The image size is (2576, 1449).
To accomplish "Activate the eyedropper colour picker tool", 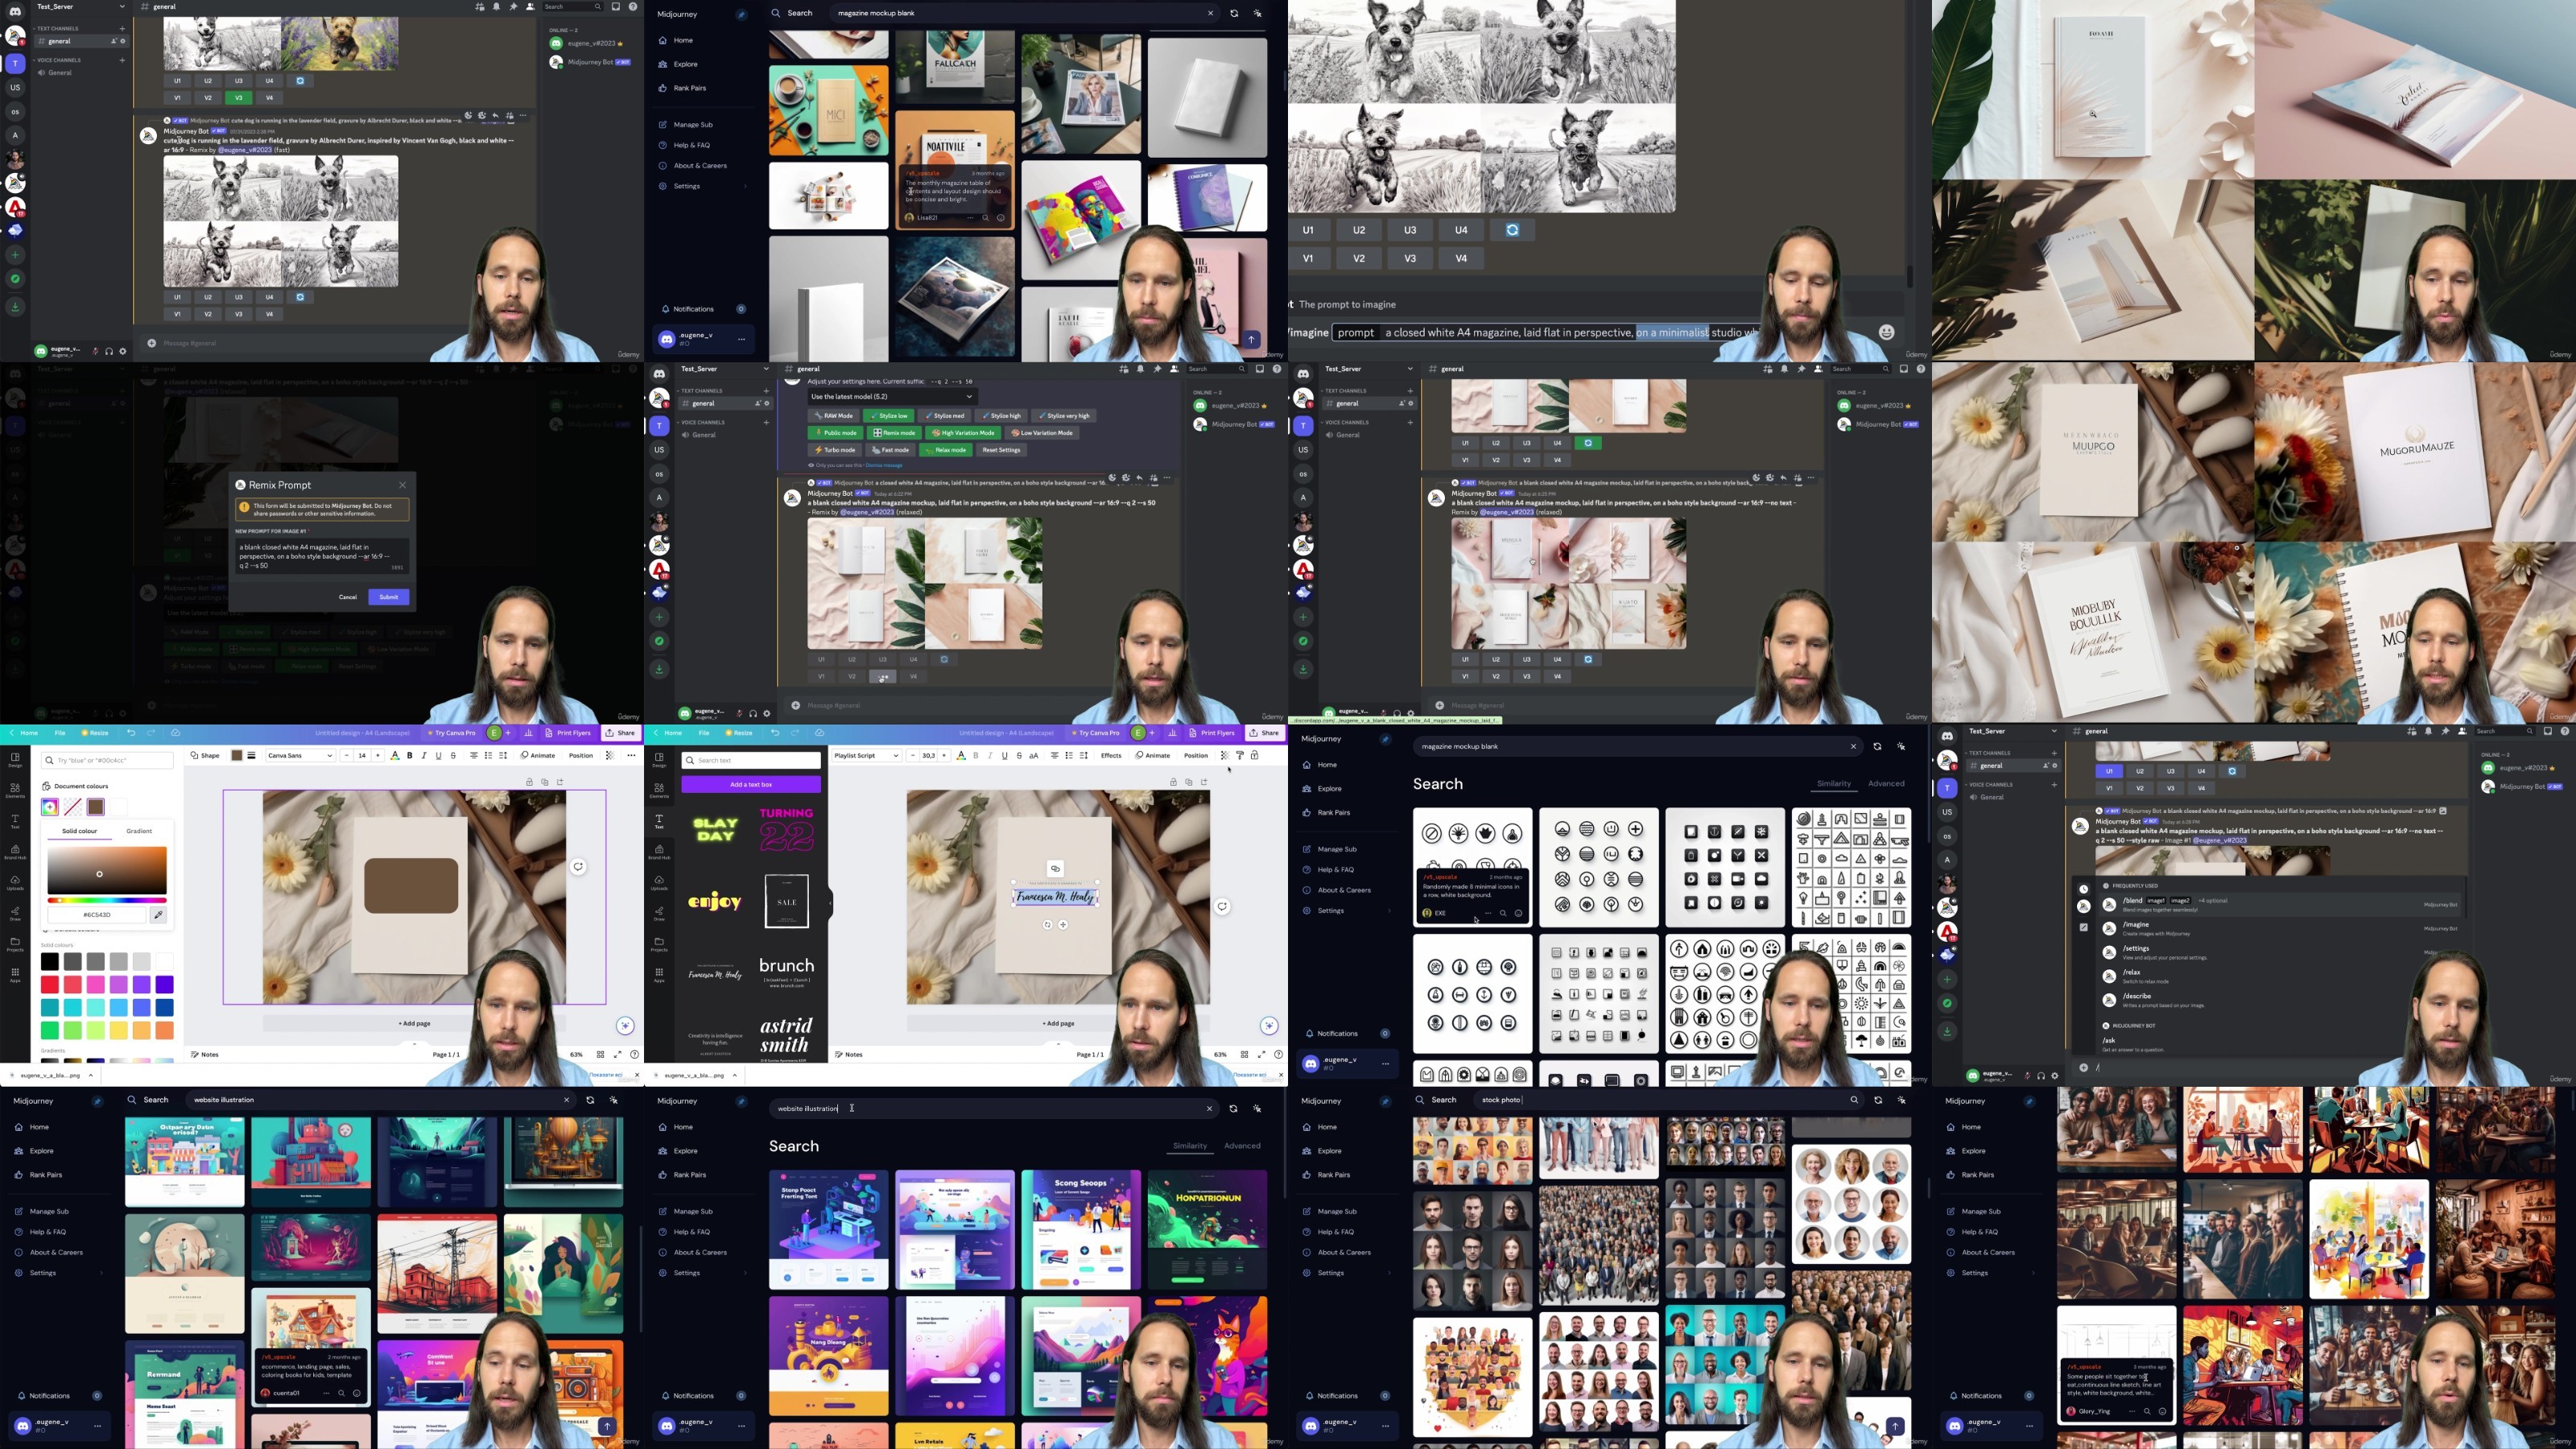I will tap(158, 915).
